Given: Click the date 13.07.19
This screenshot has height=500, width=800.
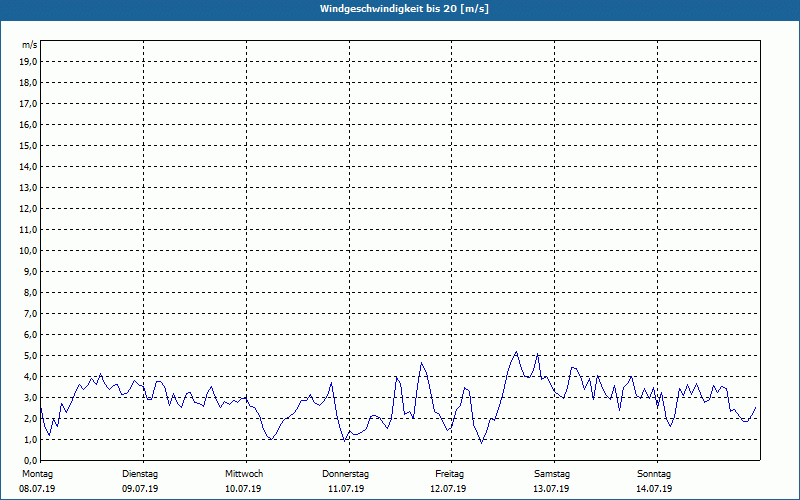Looking at the screenshot, I should coord(551,489).
